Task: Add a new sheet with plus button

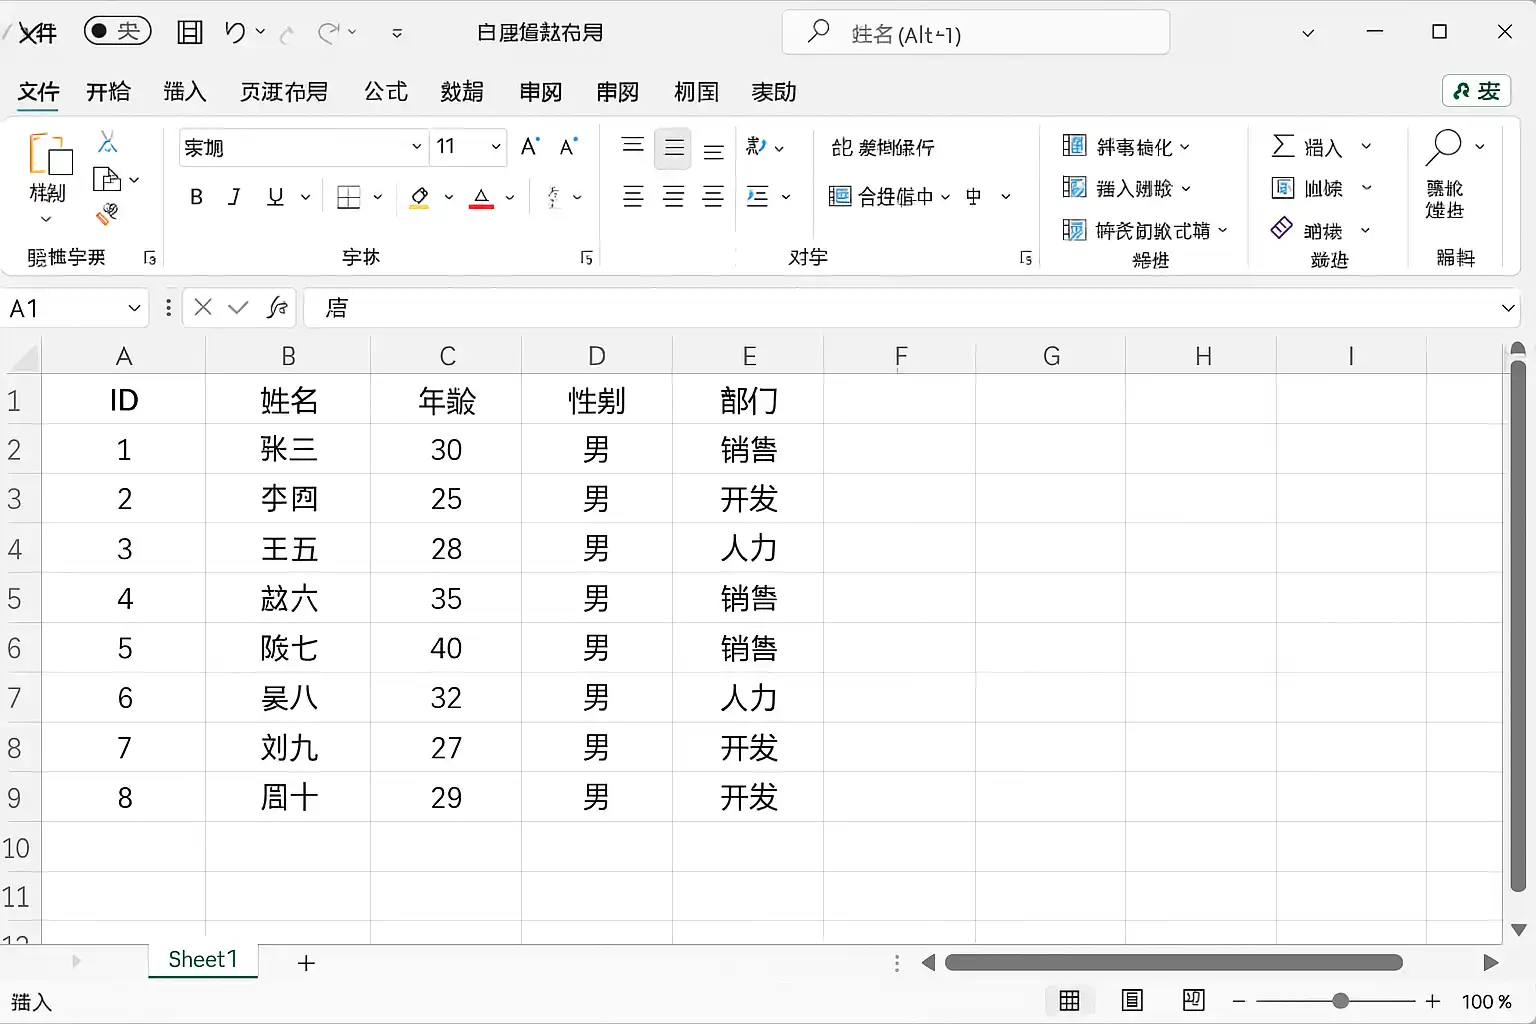Action: [306, 963]
